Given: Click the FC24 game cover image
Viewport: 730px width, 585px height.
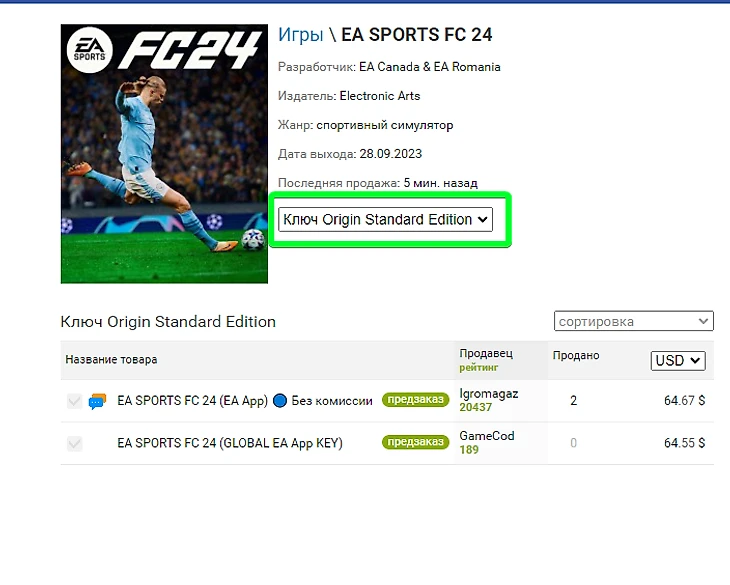Looking at the screenshot, I should (164, 154).
